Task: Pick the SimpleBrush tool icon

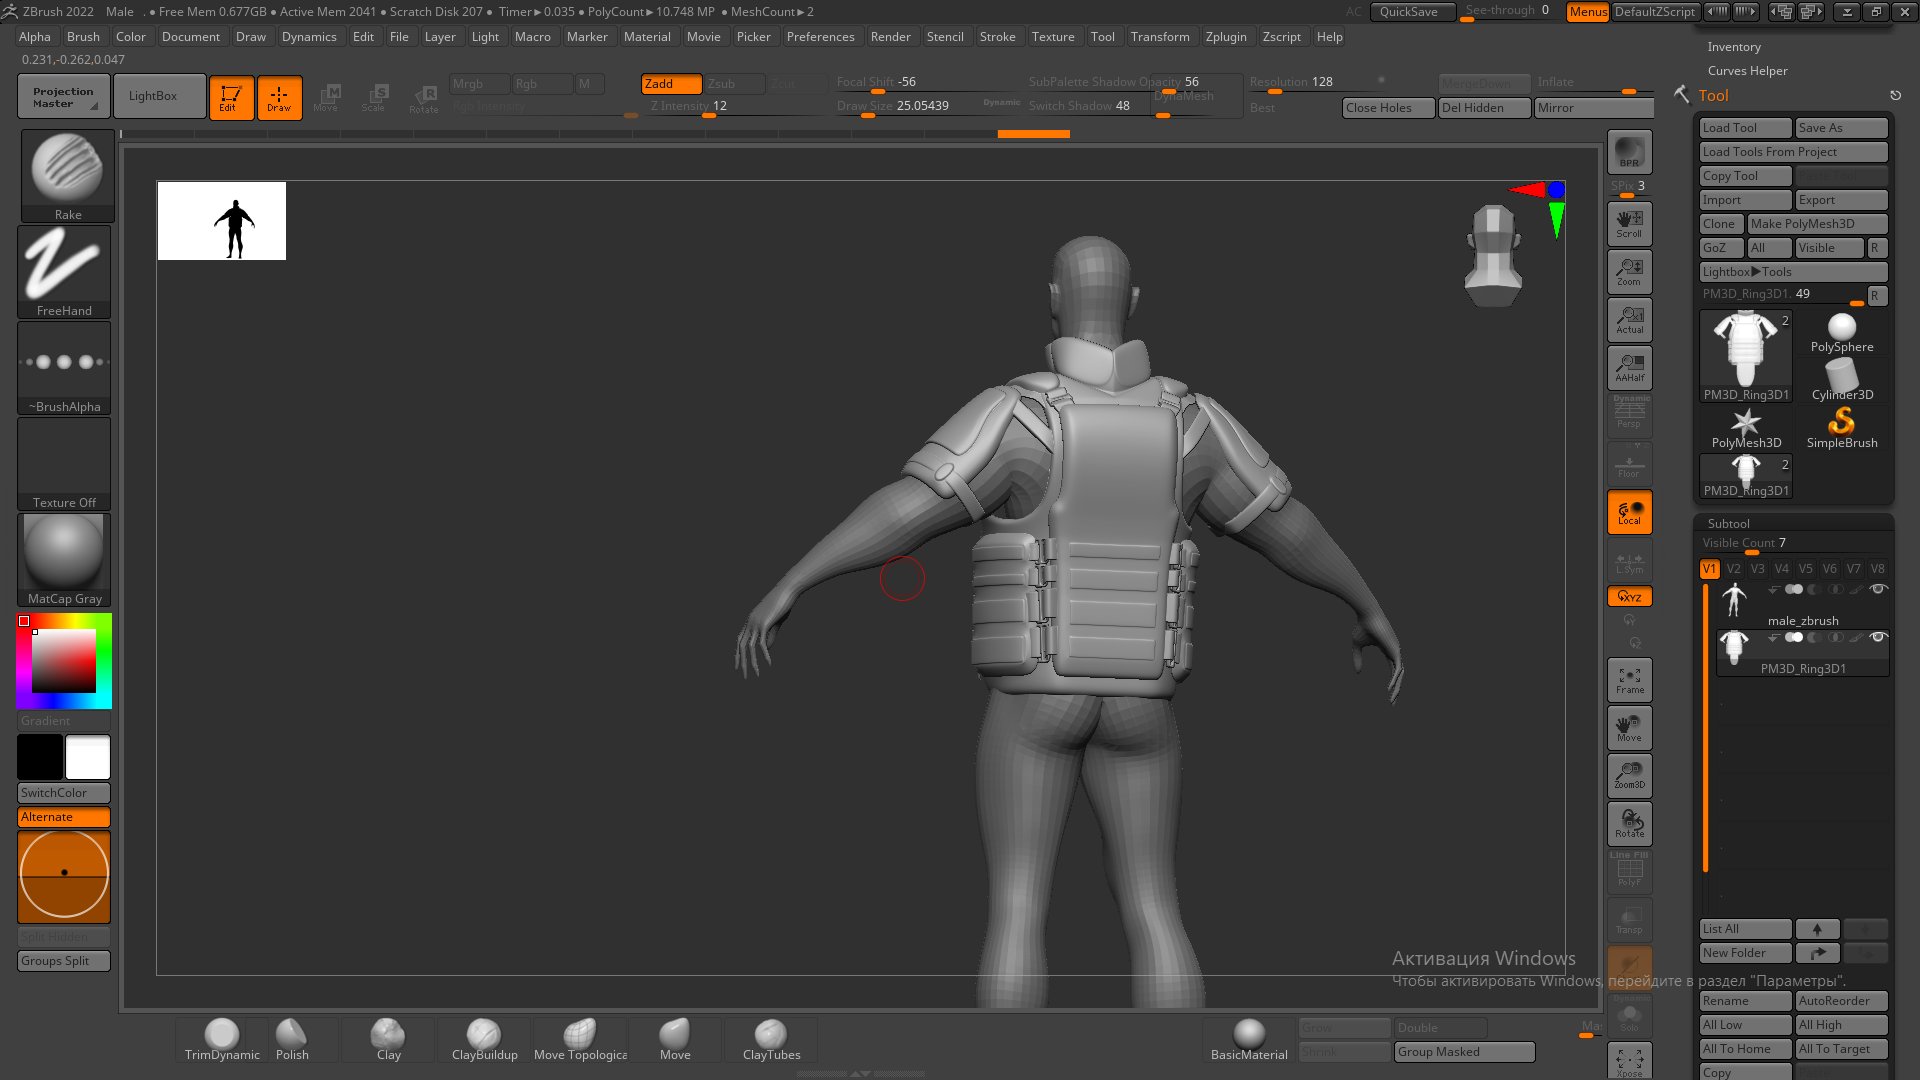Action: point(1841,427)
